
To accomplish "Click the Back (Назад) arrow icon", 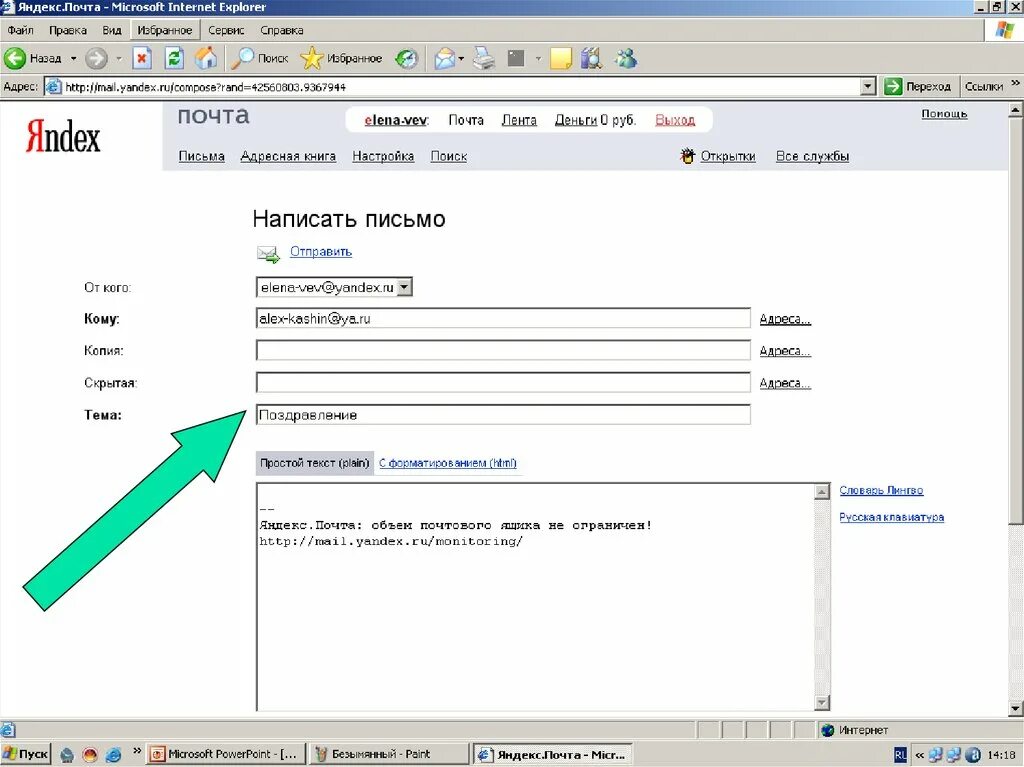I will [x=14, y=59].
